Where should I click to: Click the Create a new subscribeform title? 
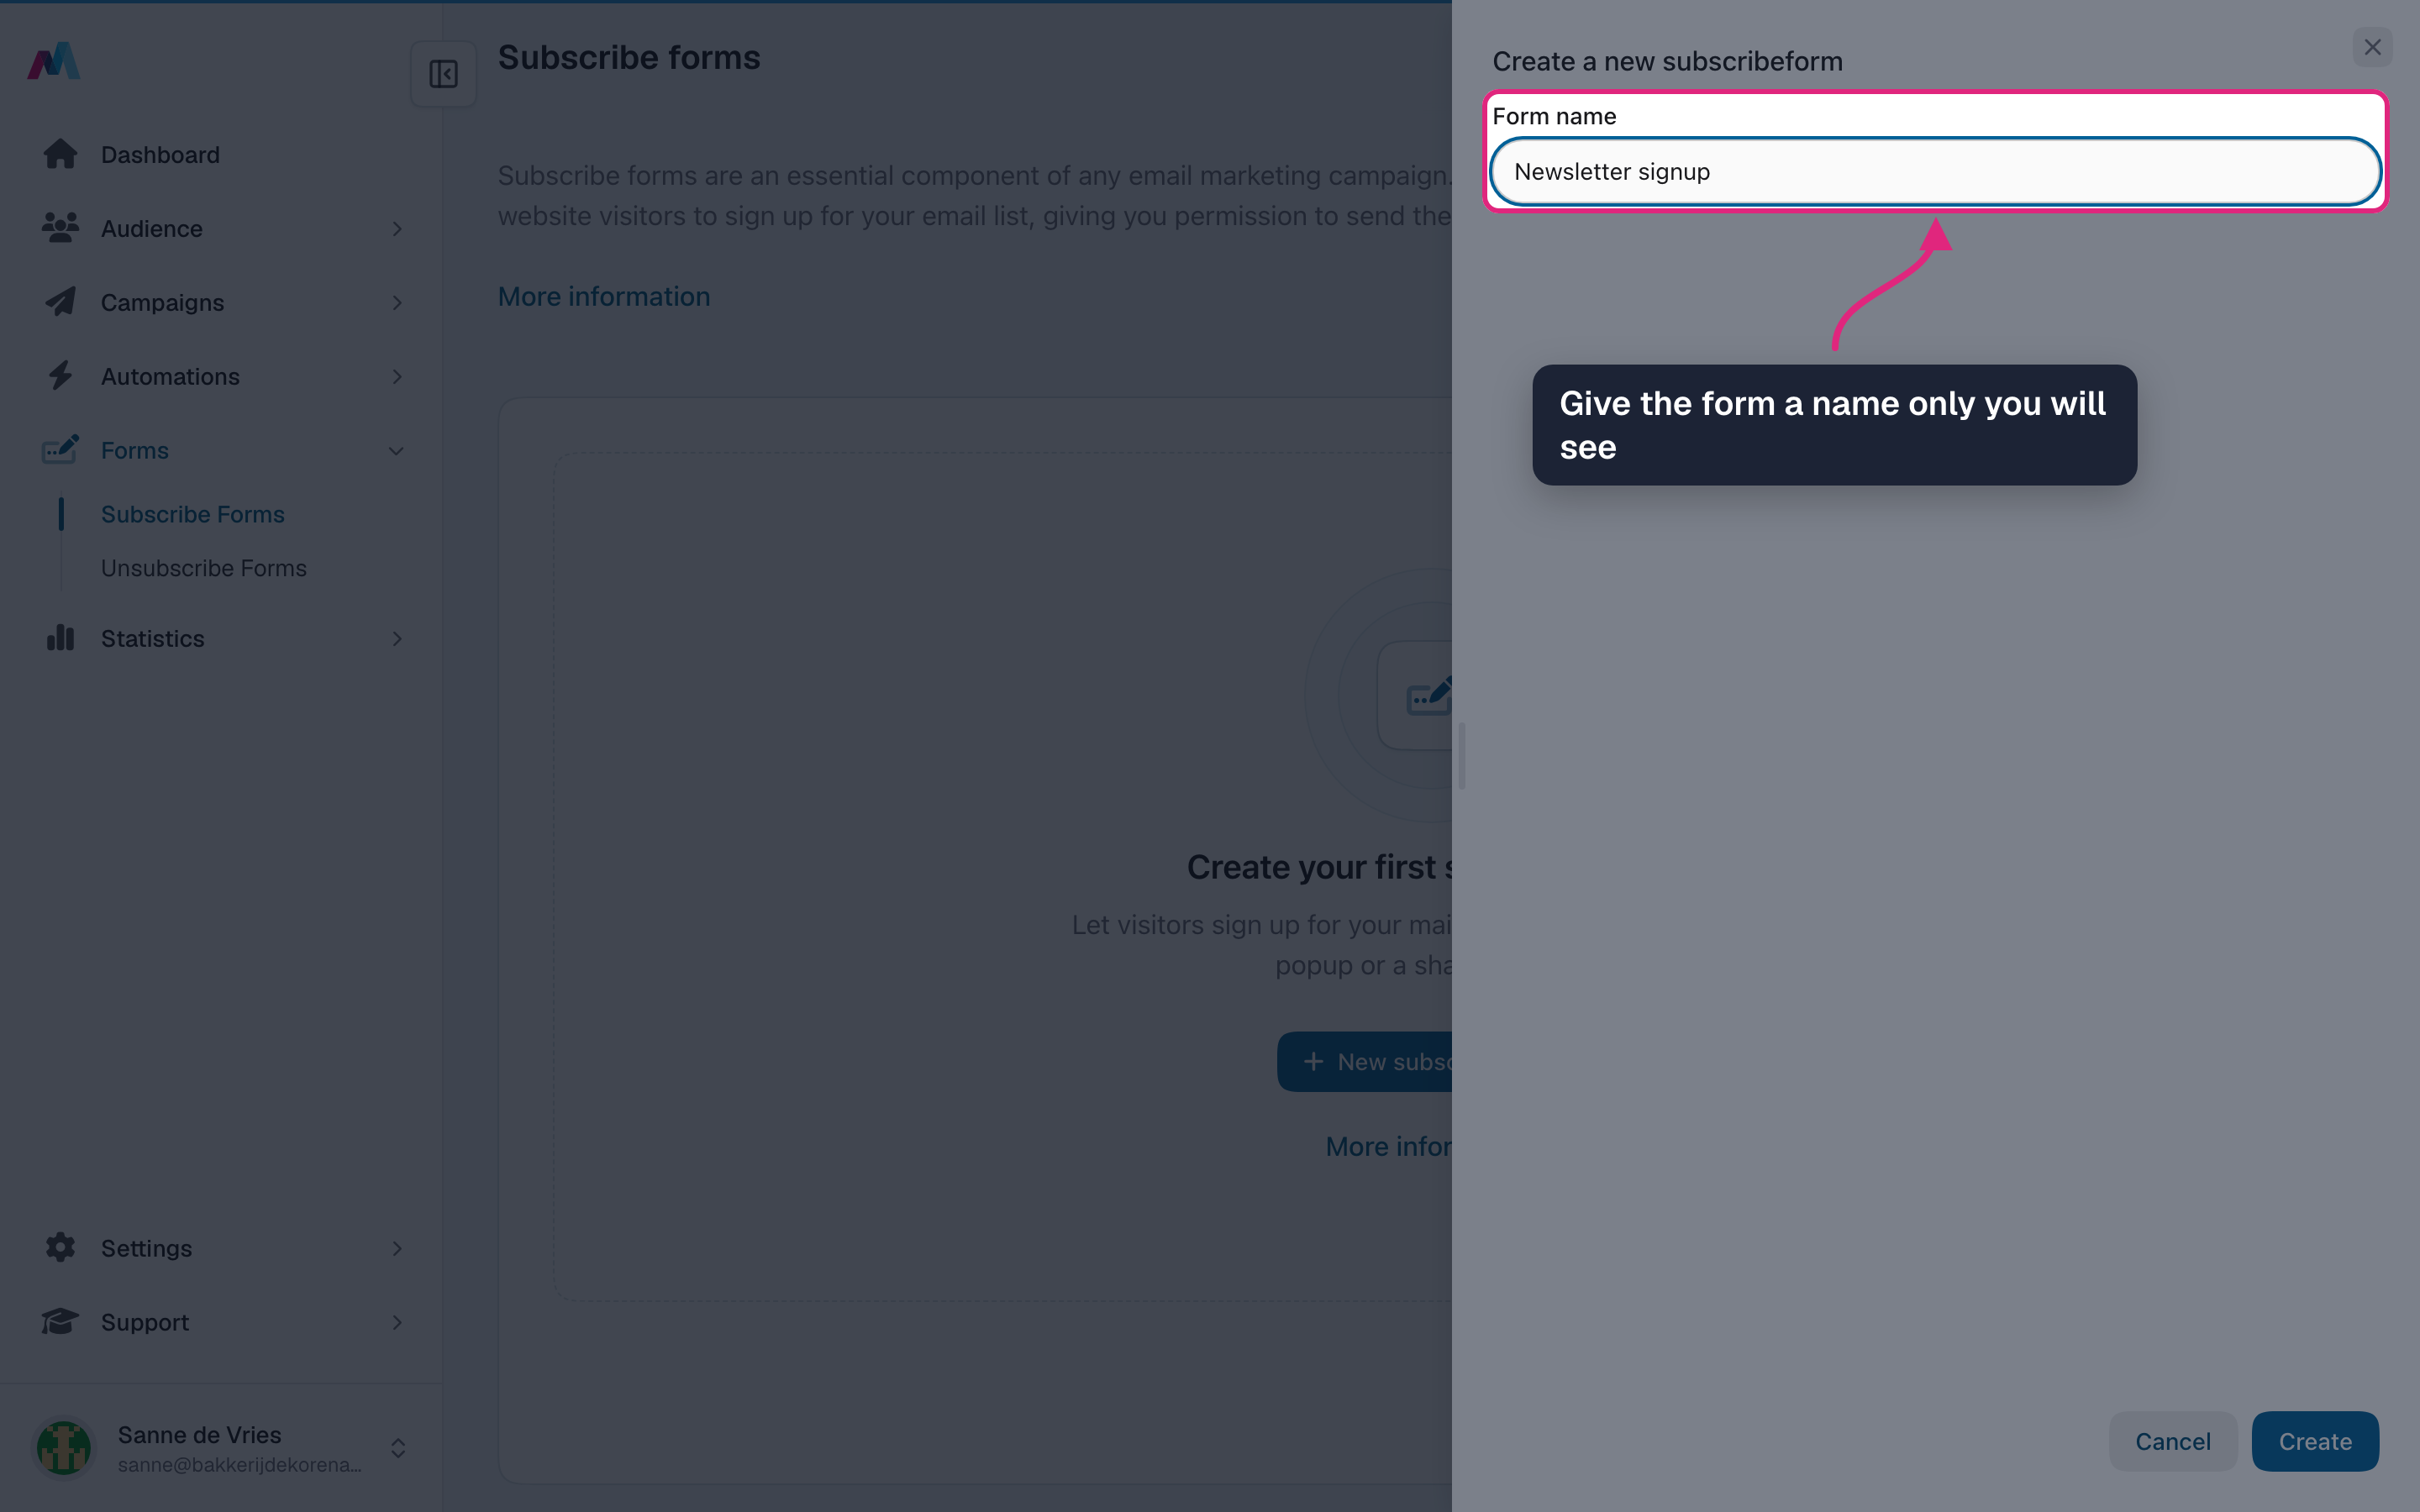click(1667, 61)
